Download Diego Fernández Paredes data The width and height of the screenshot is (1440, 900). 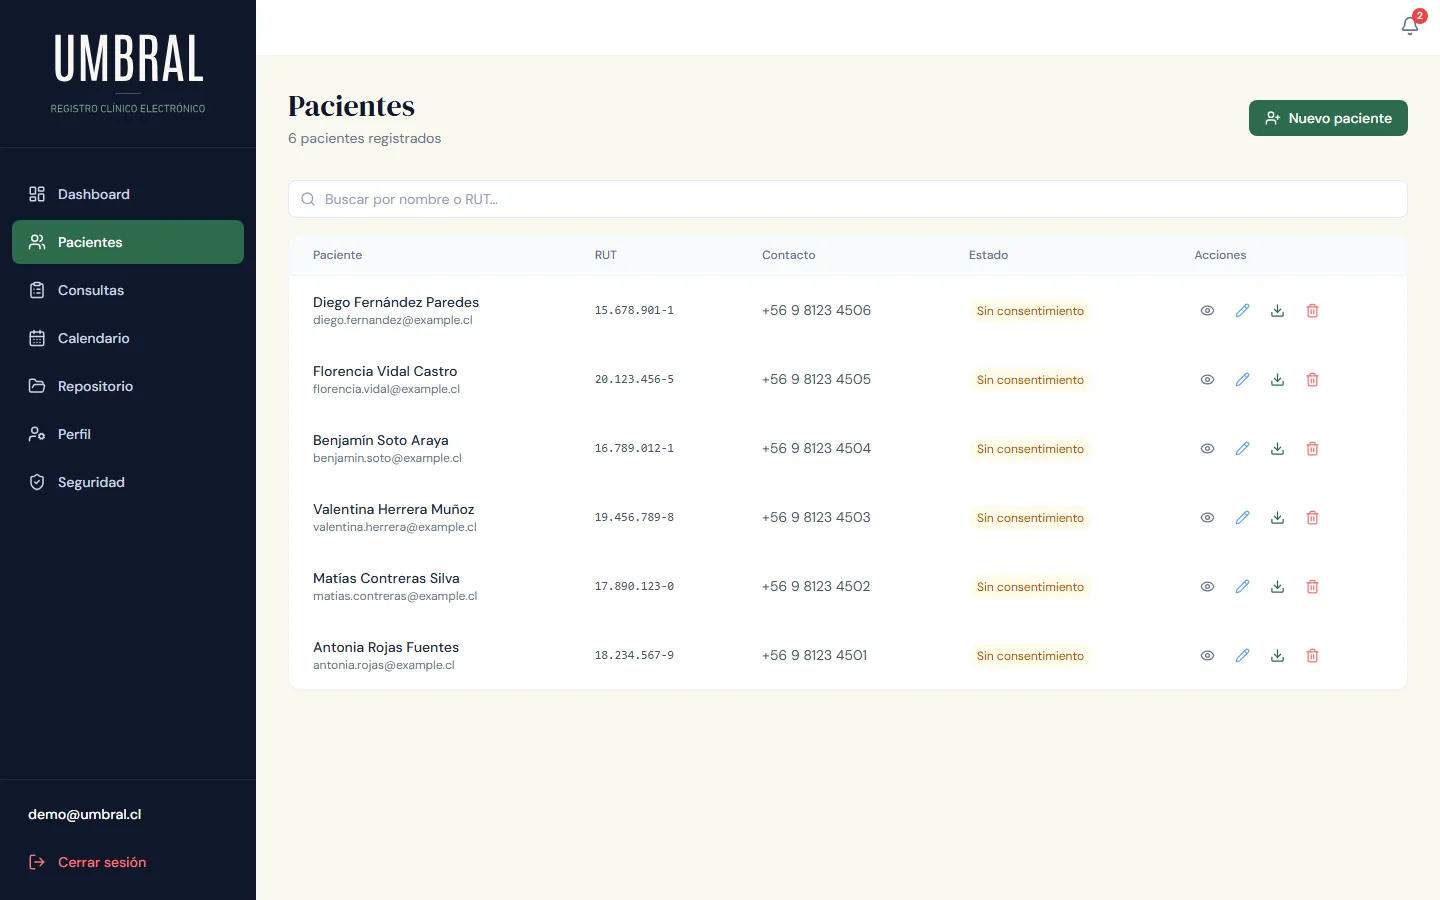point(1277,311)
